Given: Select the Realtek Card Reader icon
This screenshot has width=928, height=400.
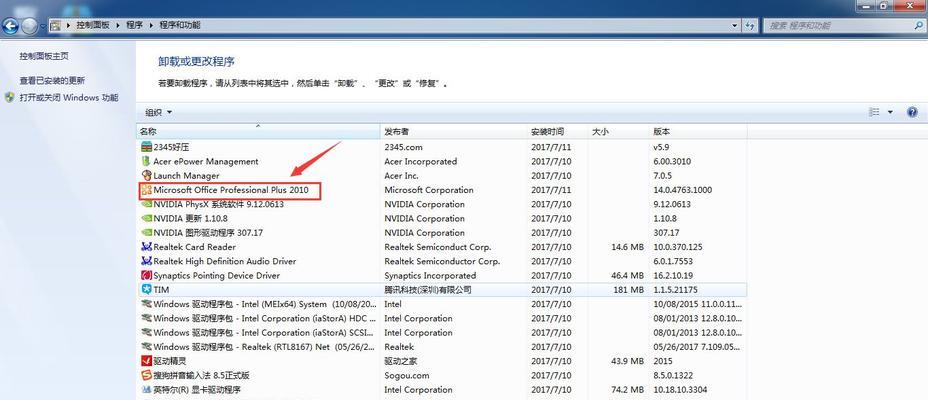Looking at the screenshot, I should tap(146, 247).
